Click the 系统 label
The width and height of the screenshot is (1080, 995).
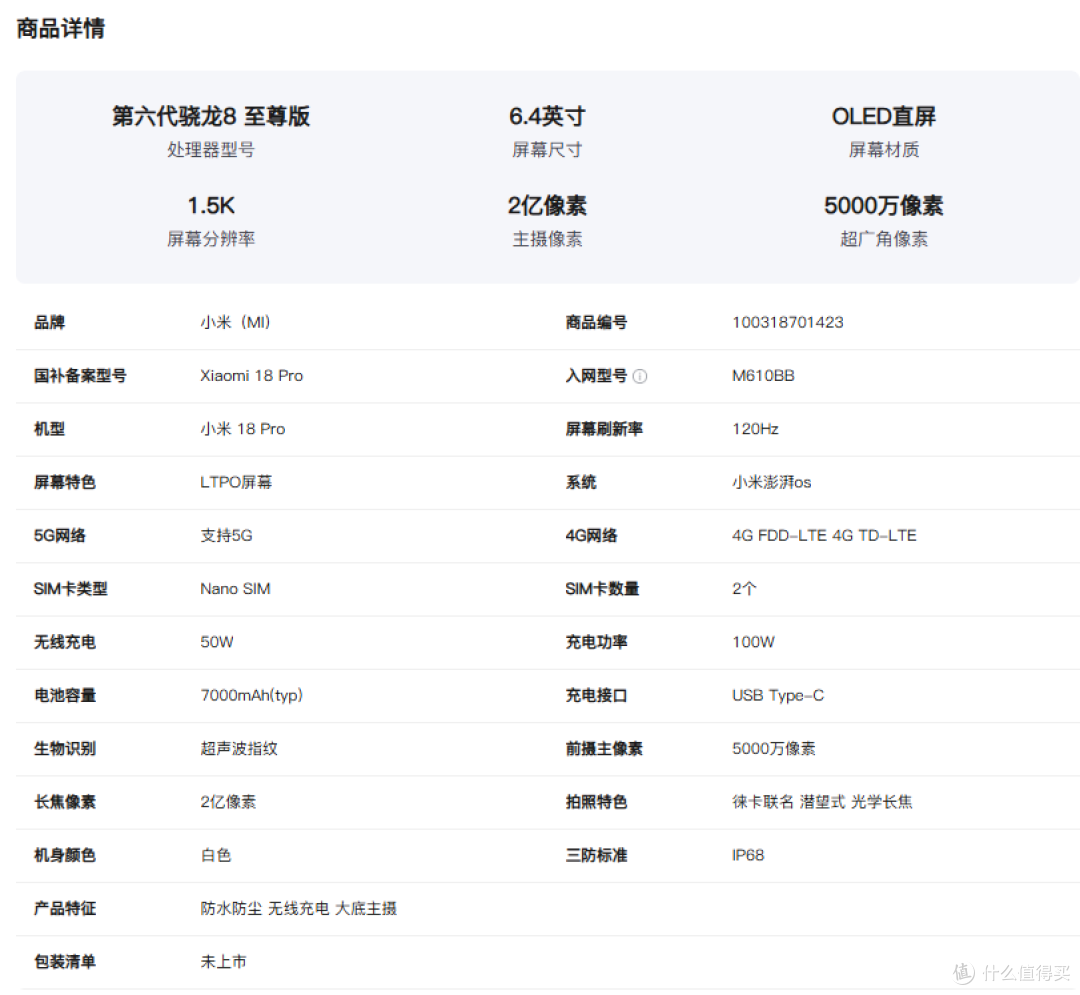581,482
